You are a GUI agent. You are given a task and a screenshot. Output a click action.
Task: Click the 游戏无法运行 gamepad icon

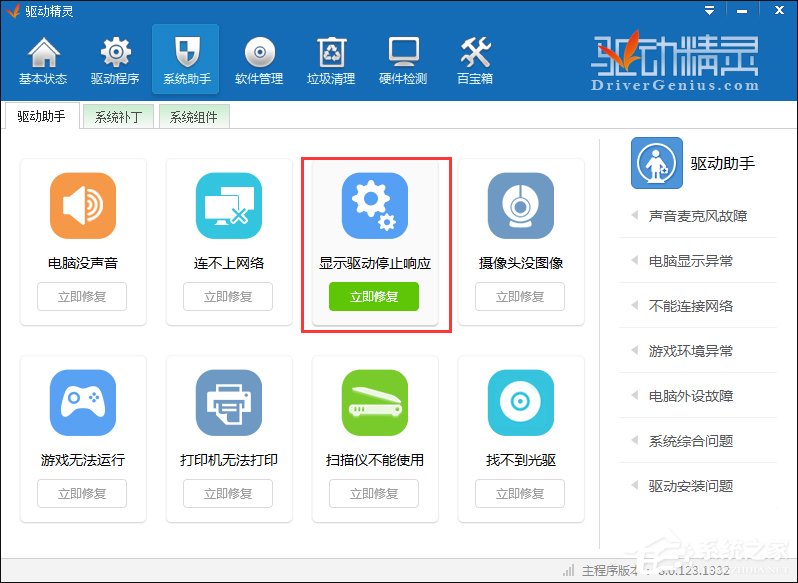pyautogui.click(x=83, y=403)
